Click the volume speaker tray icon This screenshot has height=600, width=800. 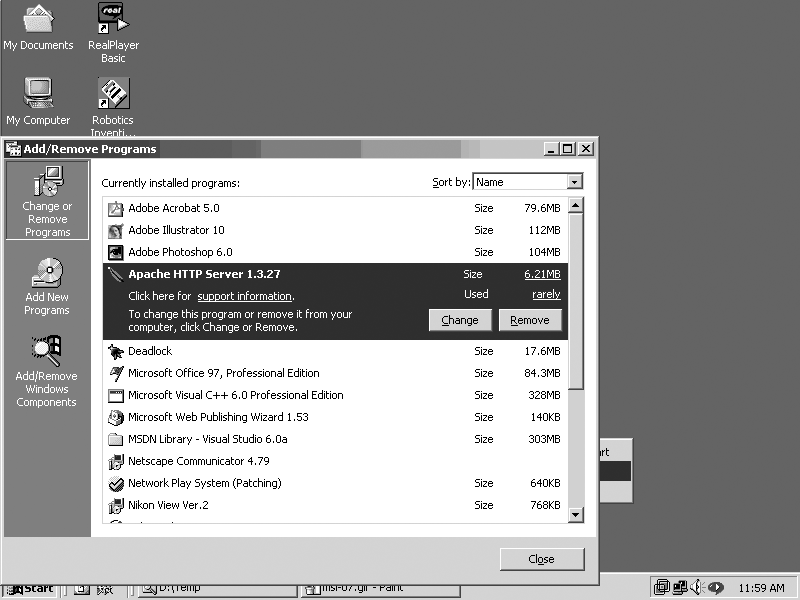[697, 587]
